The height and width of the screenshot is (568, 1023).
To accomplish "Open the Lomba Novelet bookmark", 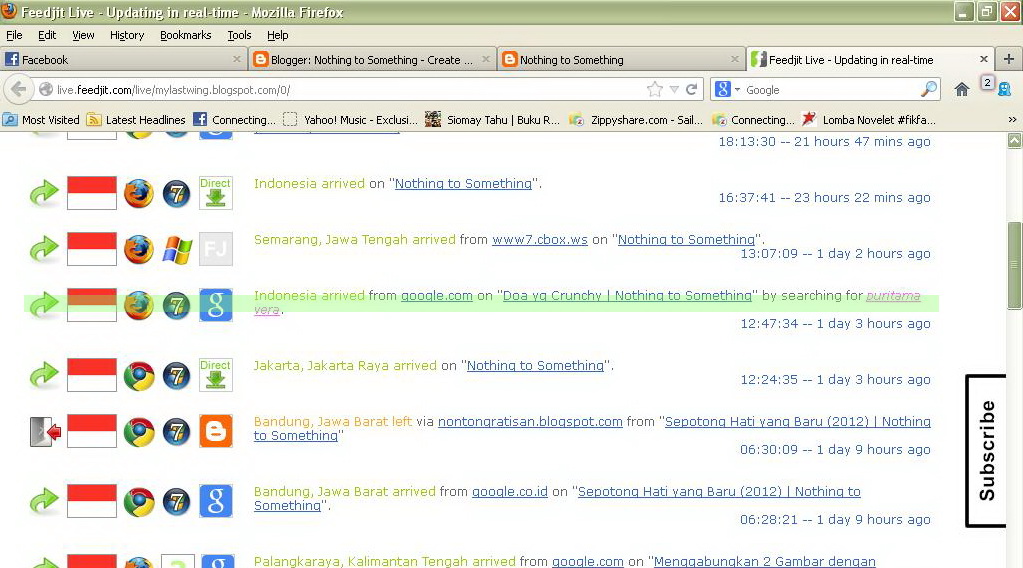I will click(869, 119).
